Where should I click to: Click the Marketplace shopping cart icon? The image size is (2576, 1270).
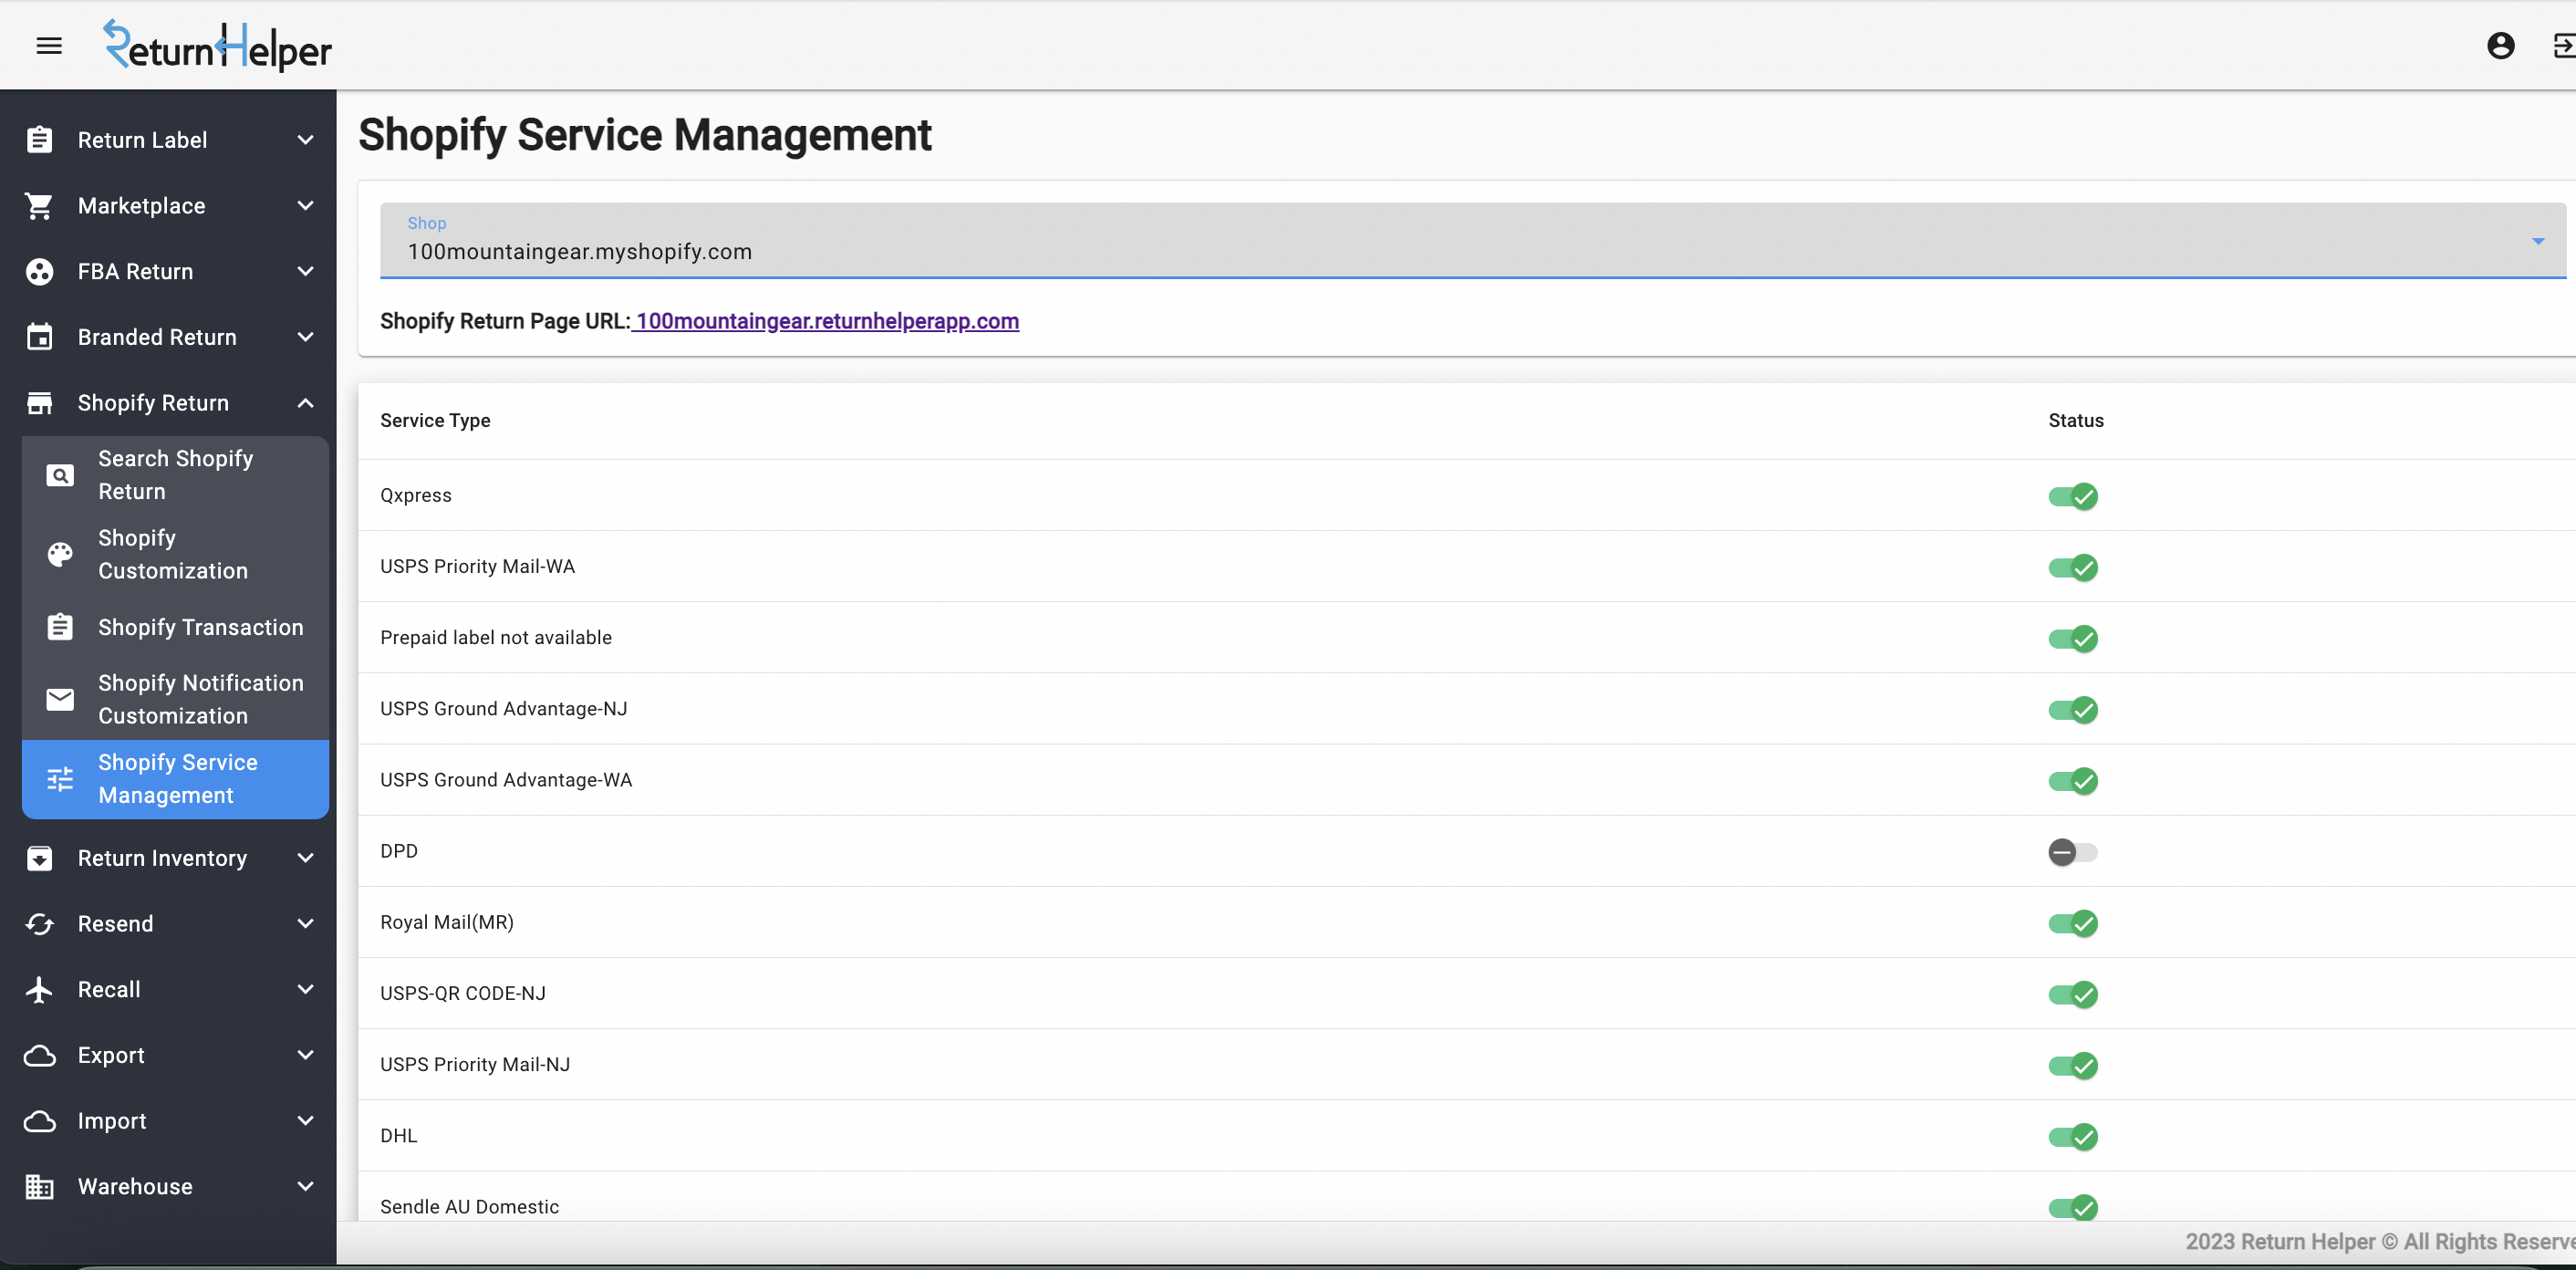coord(39,206)
